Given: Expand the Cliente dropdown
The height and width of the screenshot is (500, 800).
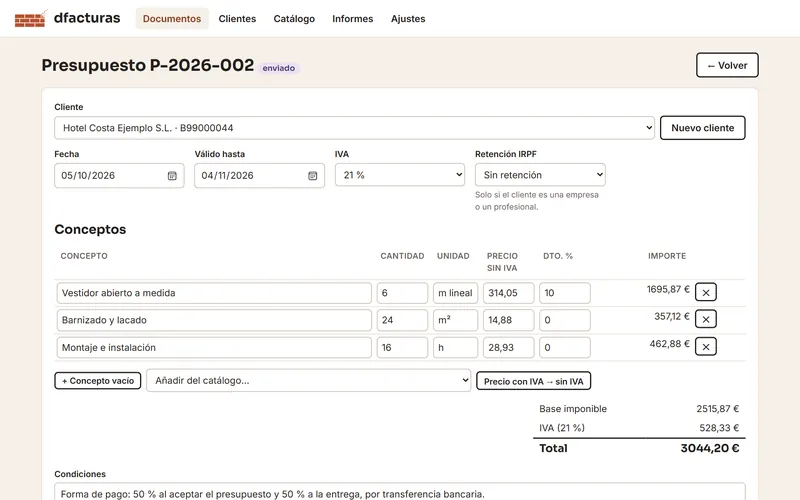Looking at the screenshot, I should [354, 128].
